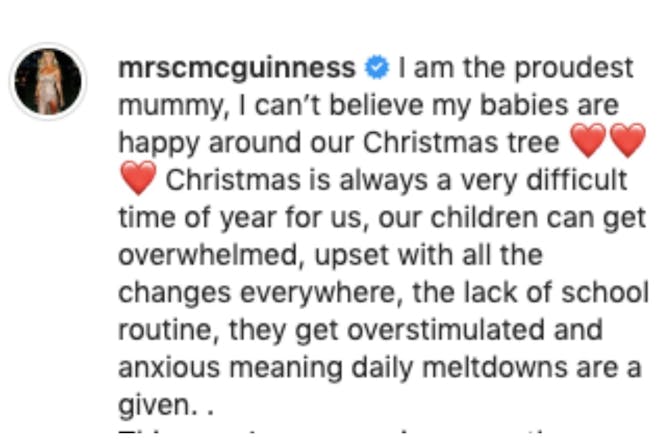660x440 pixels.
Task: Click the first red heart after "Christmas tree"
Action: (x=588, y=141)
